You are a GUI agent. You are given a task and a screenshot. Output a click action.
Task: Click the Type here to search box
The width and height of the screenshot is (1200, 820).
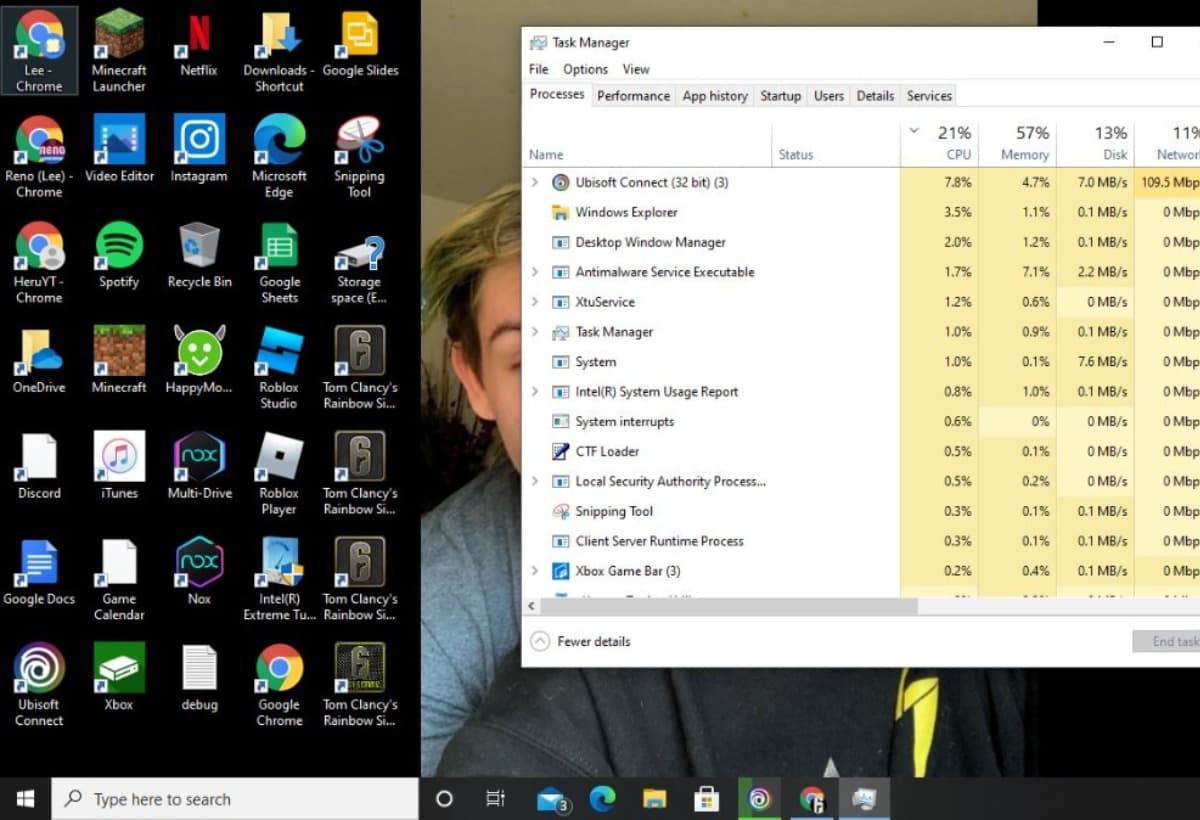235,799
